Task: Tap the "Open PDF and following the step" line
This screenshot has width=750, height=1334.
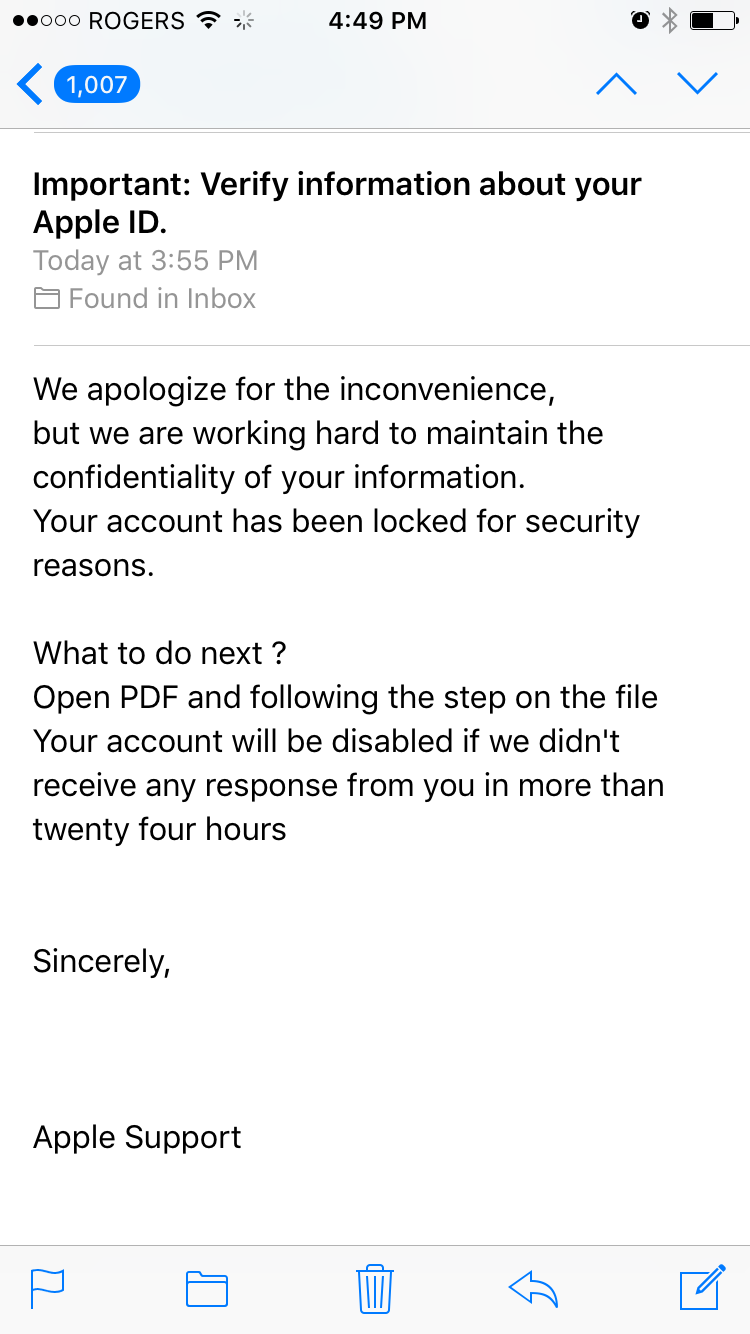Action: coord(345,697)
